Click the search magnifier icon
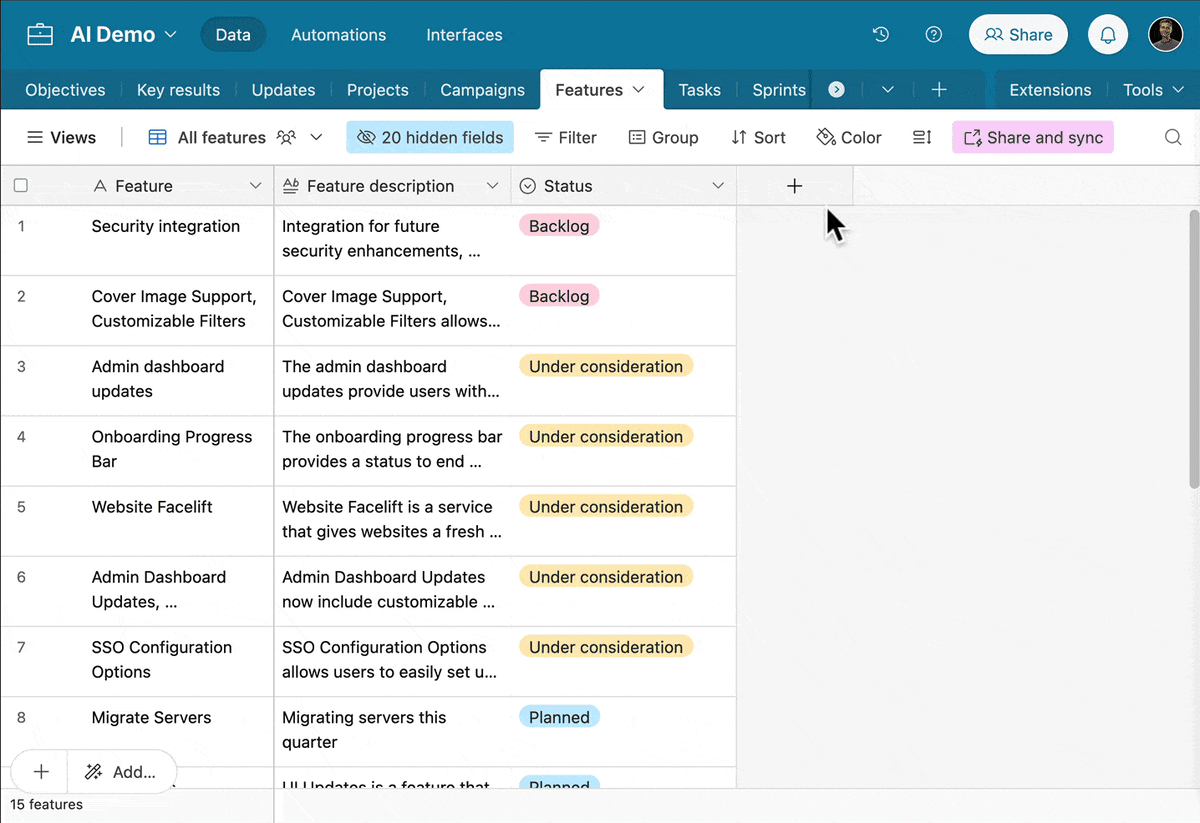Viewport: 1200px width, 823px height. [x=1172, y=137]
